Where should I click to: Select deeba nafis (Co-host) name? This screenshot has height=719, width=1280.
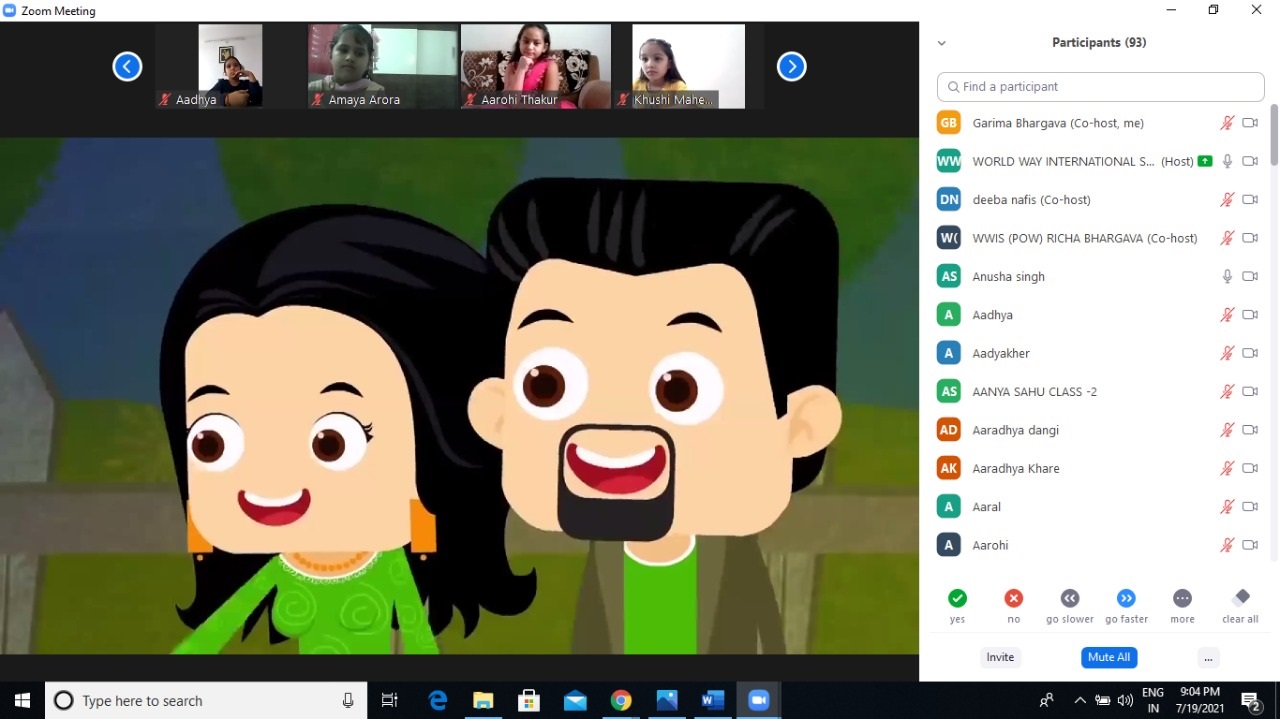tap(1031, 200)
